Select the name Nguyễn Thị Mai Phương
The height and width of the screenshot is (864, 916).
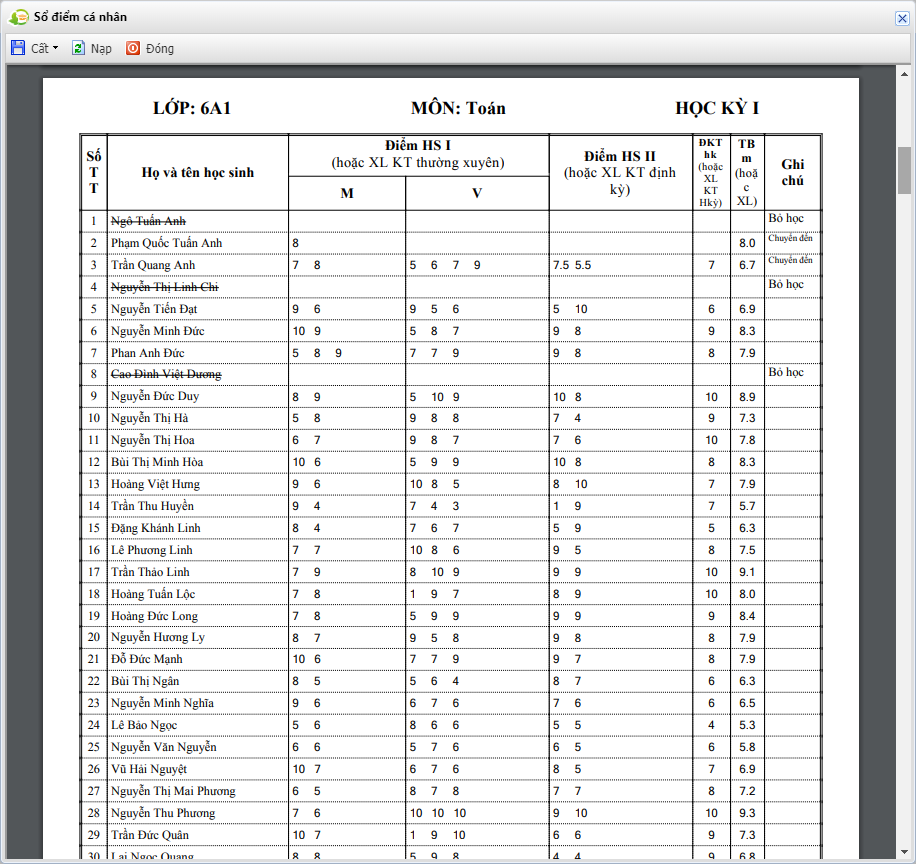174,792
